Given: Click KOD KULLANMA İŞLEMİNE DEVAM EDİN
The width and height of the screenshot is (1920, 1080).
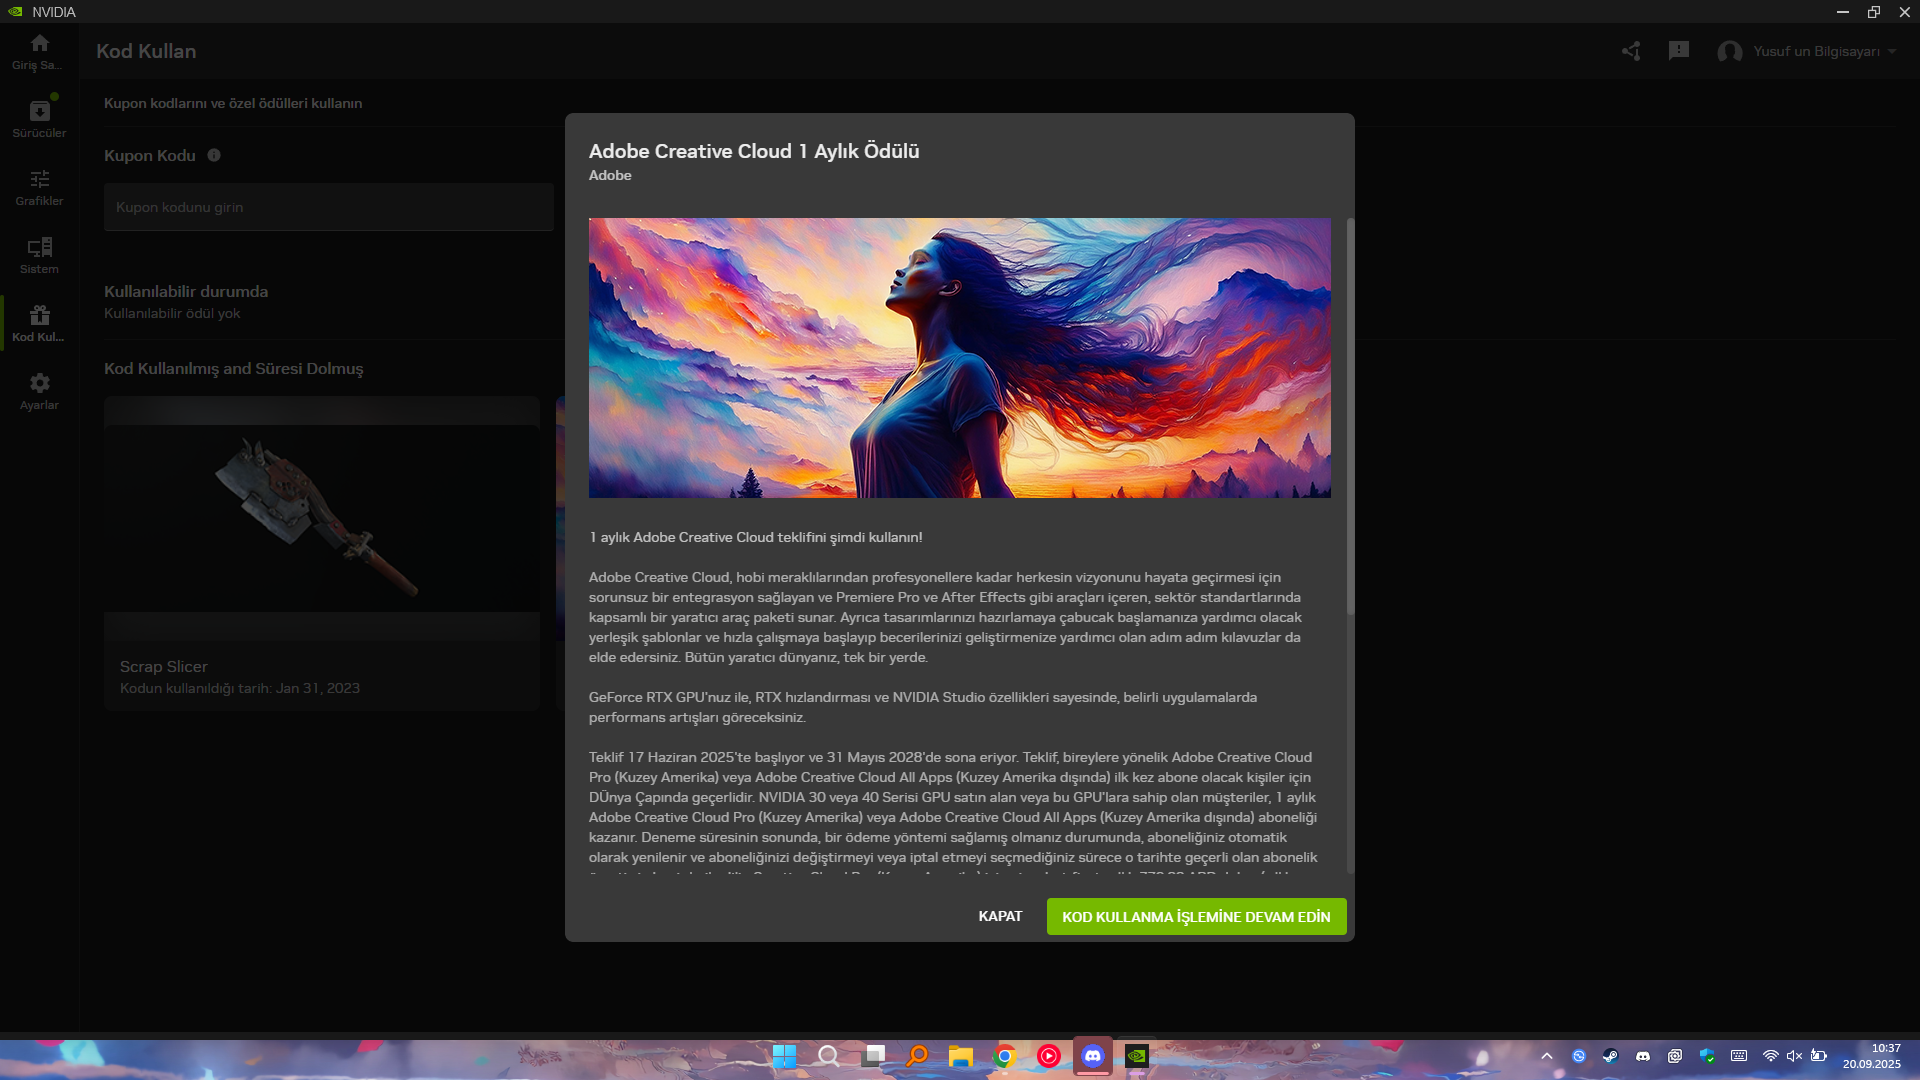Looking at the screenshot, I should [x=1196, y=916].
